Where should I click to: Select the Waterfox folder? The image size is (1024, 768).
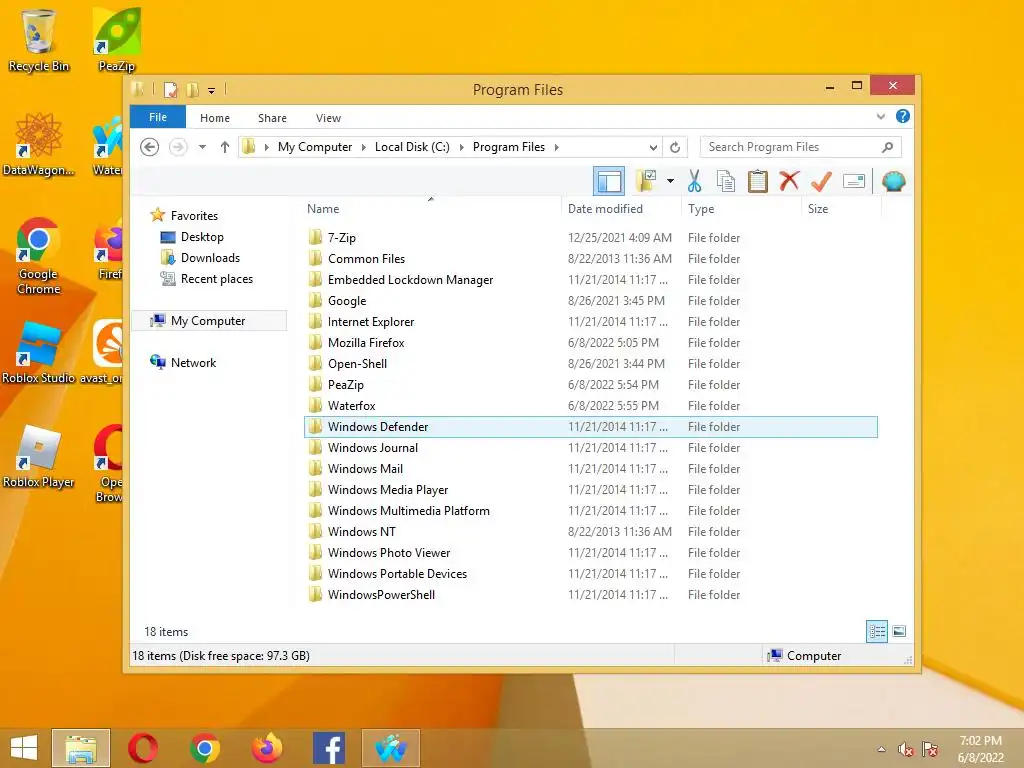(351, 406)
